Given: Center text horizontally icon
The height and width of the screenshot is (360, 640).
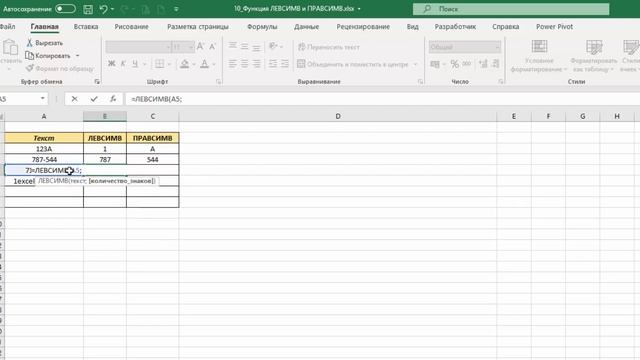Looking at the screenshot, I should coord(244,64).
